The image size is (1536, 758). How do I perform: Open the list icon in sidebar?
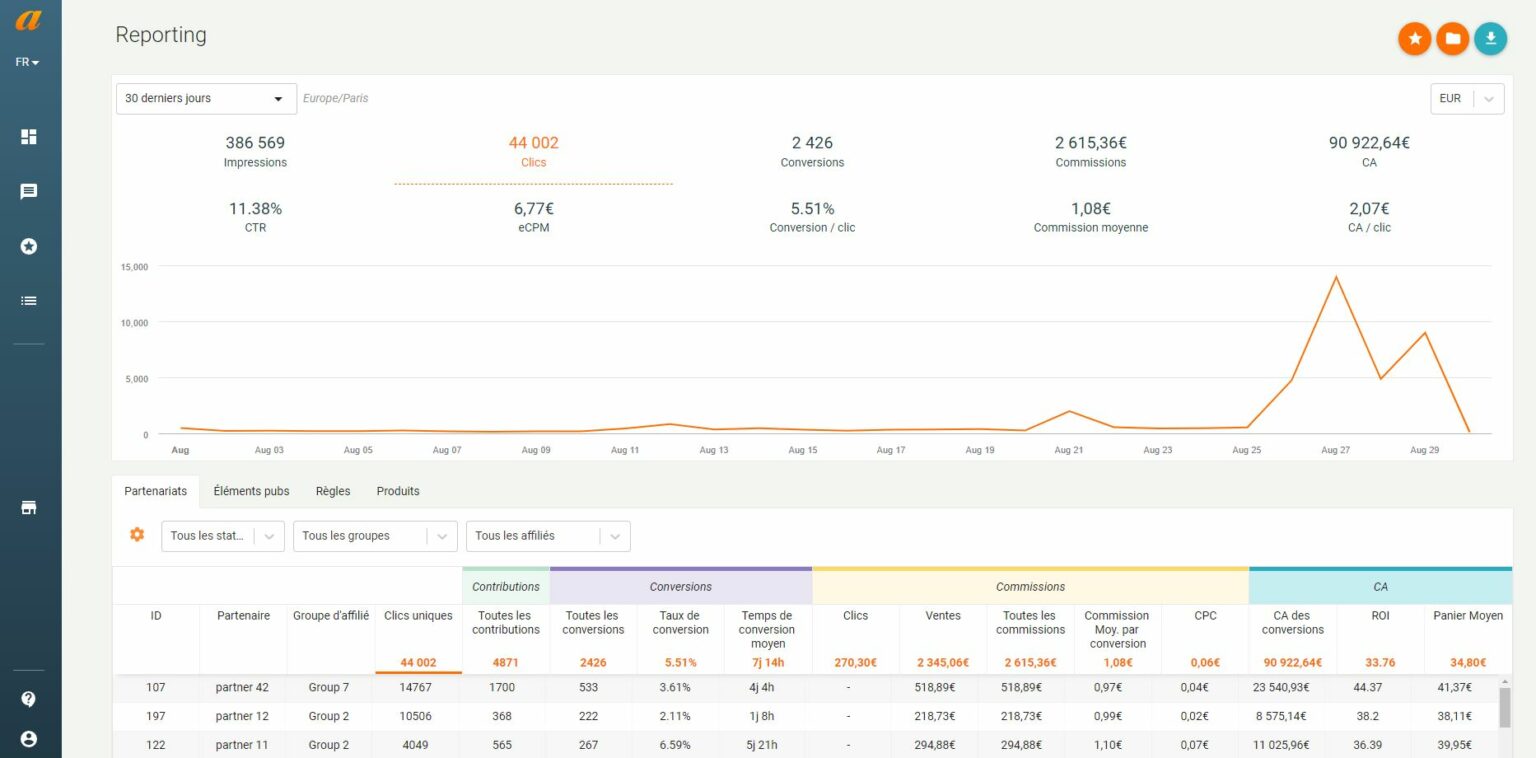coord(29,300)
